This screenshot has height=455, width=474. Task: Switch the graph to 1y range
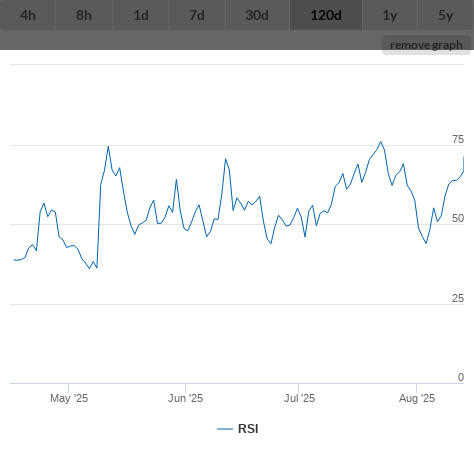click(390, 15)
